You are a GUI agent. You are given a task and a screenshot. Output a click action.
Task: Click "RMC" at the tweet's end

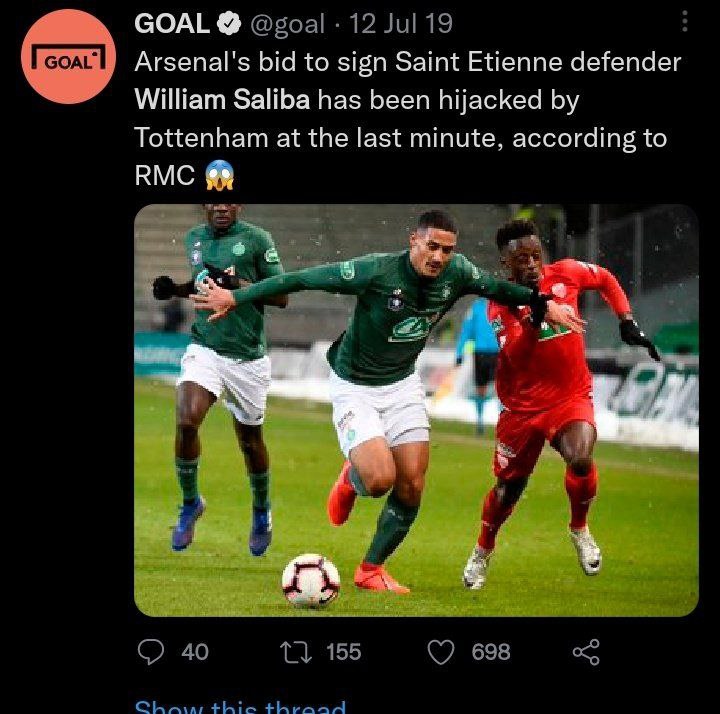(163, 176)
